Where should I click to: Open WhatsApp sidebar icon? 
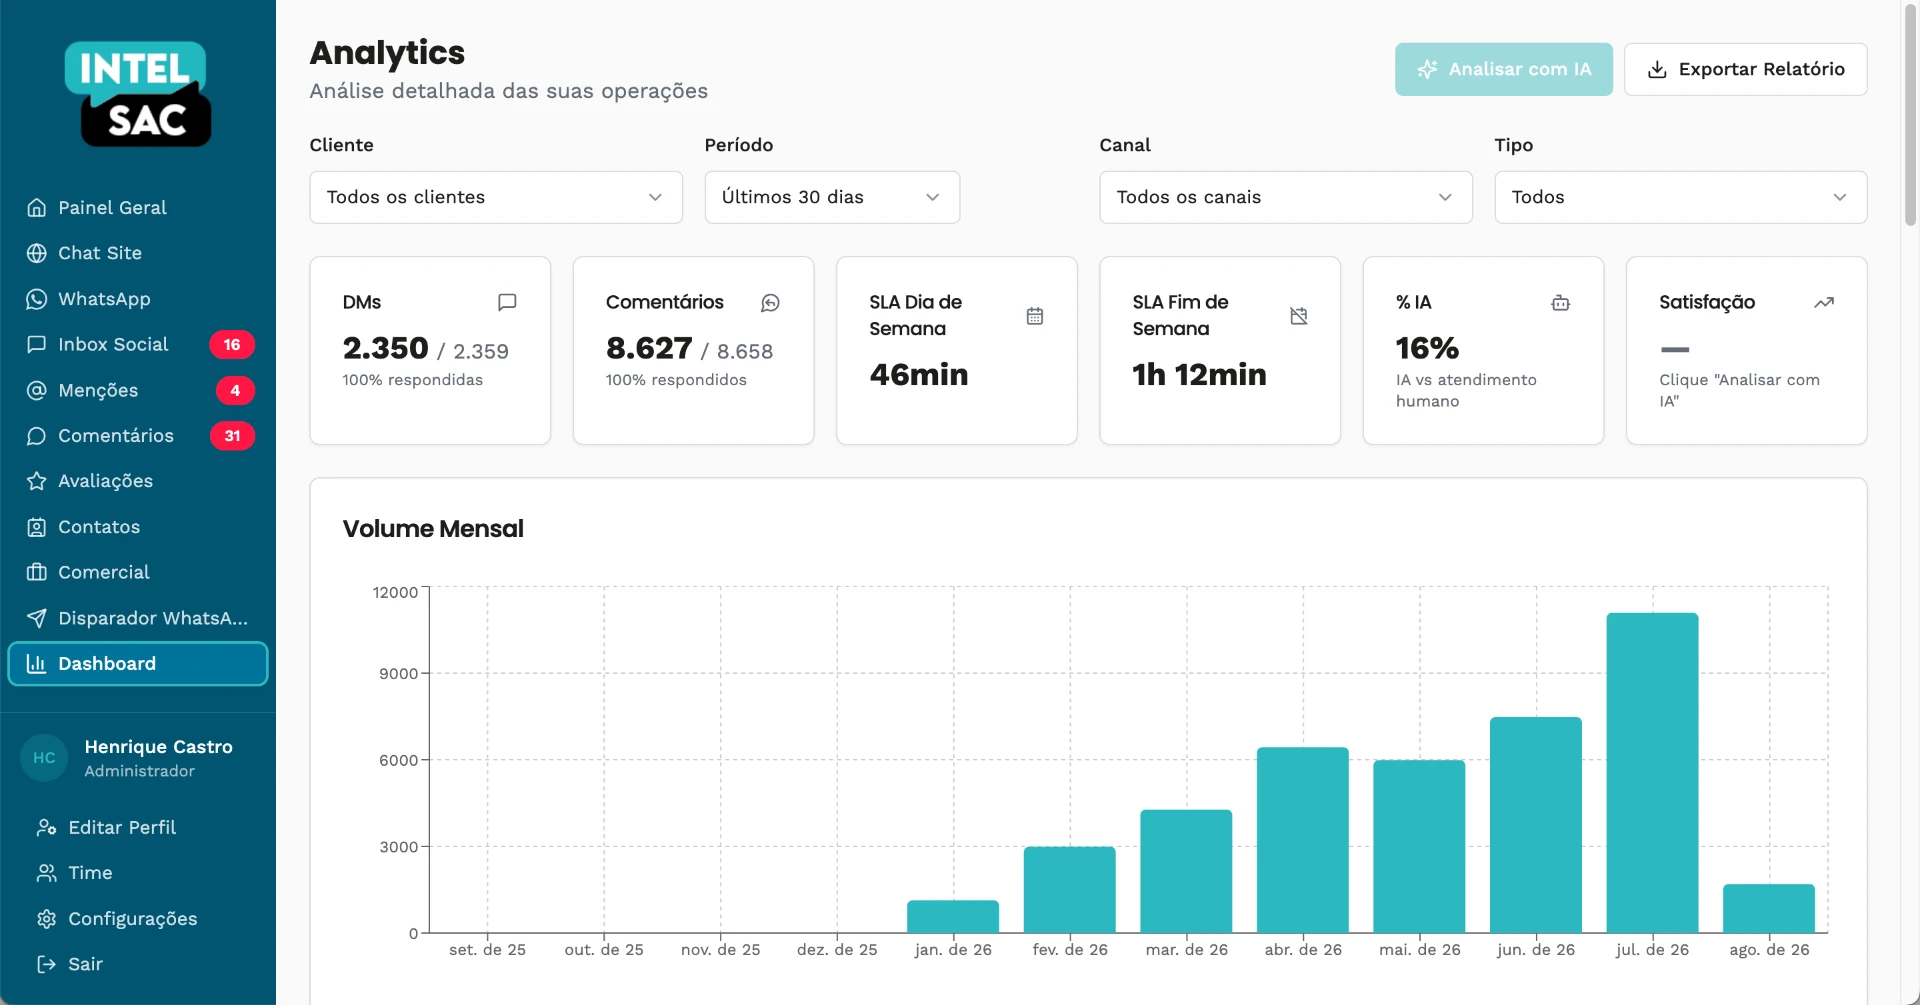37,299
